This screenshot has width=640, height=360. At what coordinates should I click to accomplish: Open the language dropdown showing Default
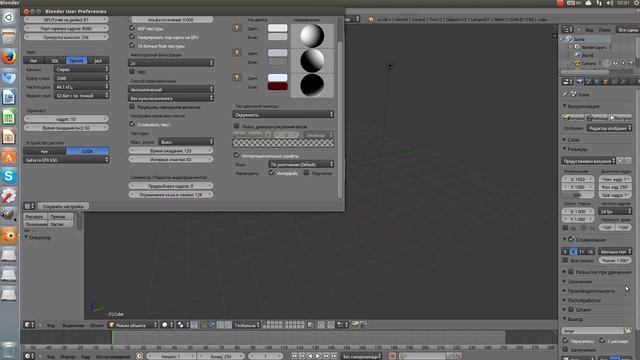pos(301,164)
